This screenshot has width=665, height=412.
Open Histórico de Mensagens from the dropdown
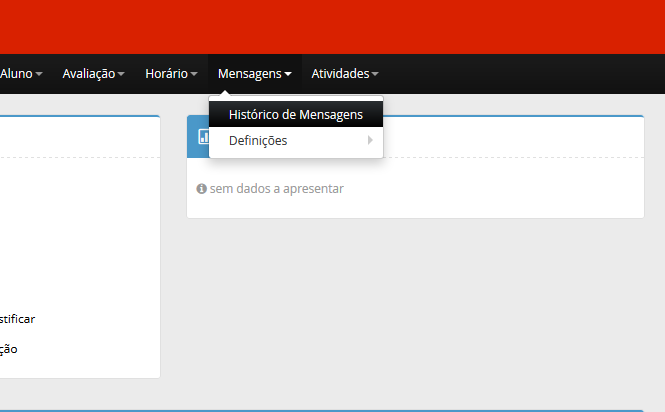point(295,114)
